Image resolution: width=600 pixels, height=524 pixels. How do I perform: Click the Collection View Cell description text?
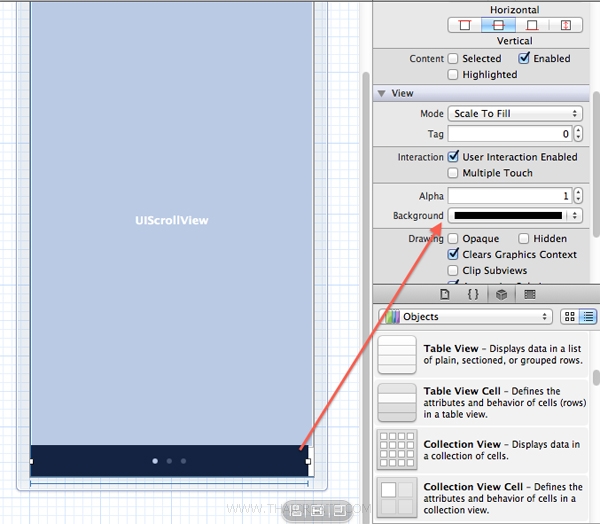point(503,498)
